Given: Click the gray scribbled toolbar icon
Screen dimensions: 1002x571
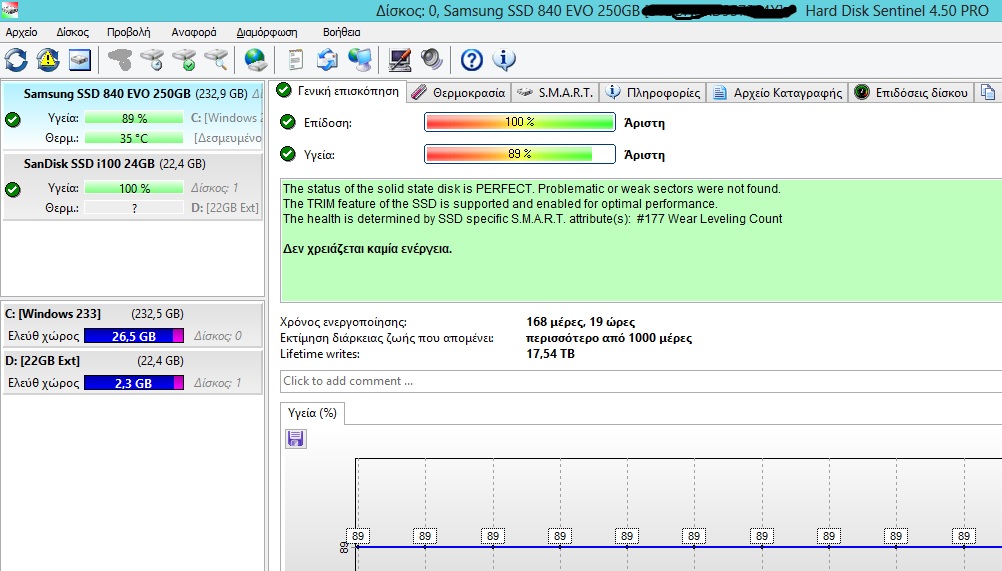Looking at the screenshot, I should coord(120,60).
